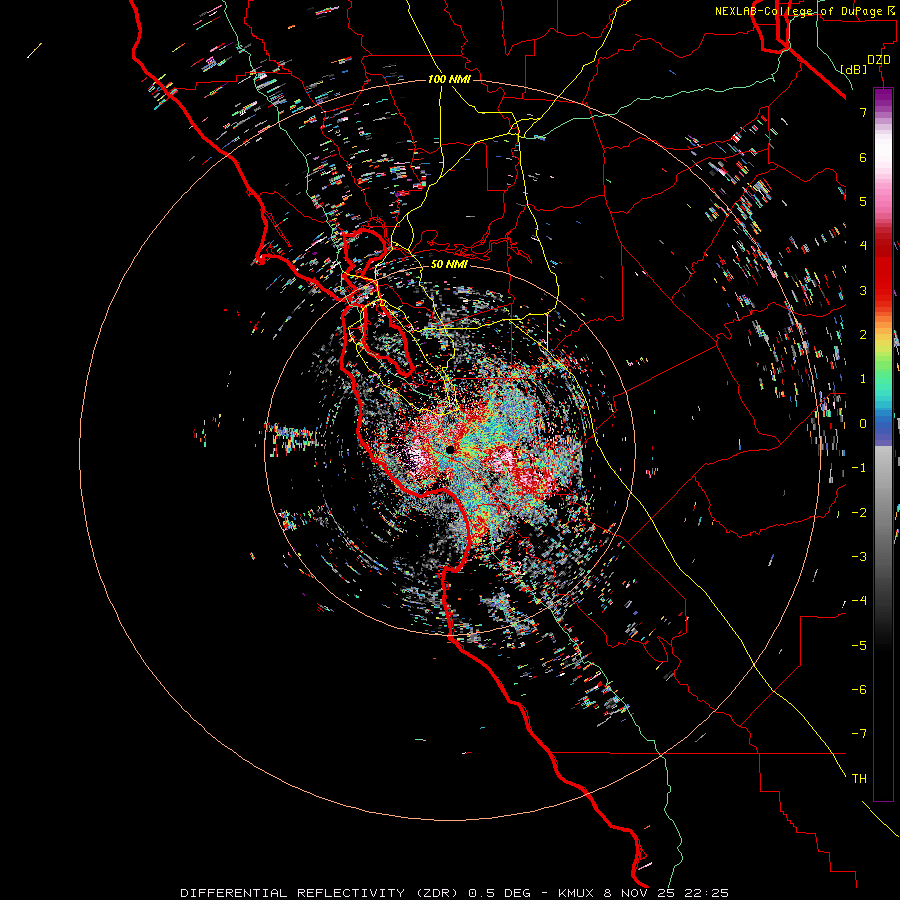Click the color scale at the 0 dB blue band
This screenshot has width=900, height=900.
883,424
